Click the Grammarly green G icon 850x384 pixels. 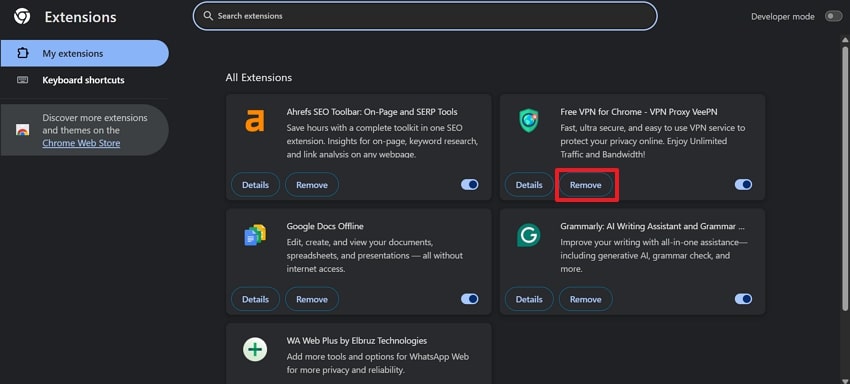(529, 235)
